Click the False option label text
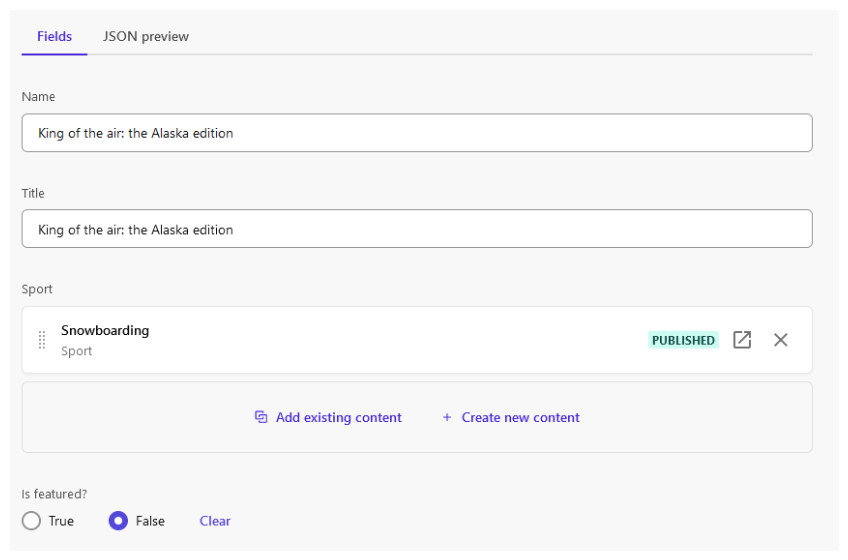 [150, 521]
